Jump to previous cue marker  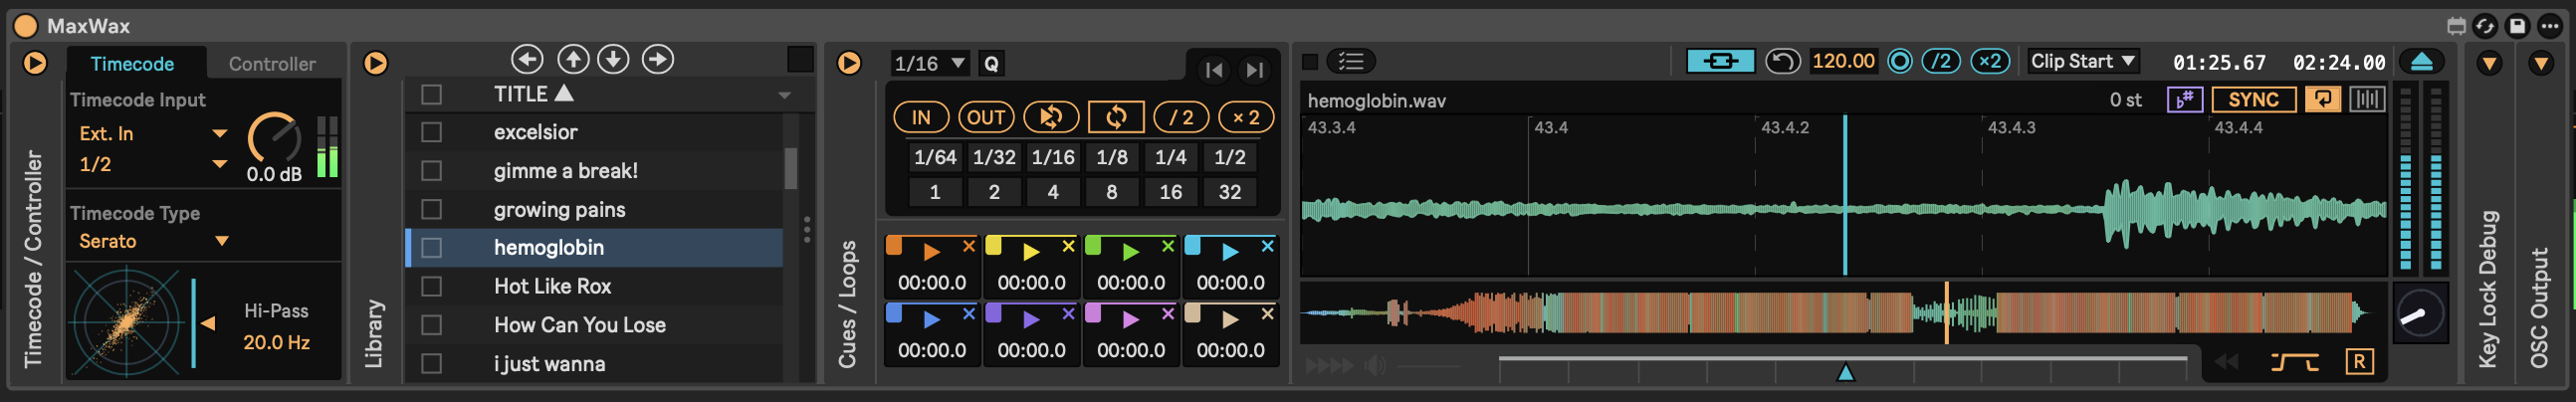coord(1213,70)
